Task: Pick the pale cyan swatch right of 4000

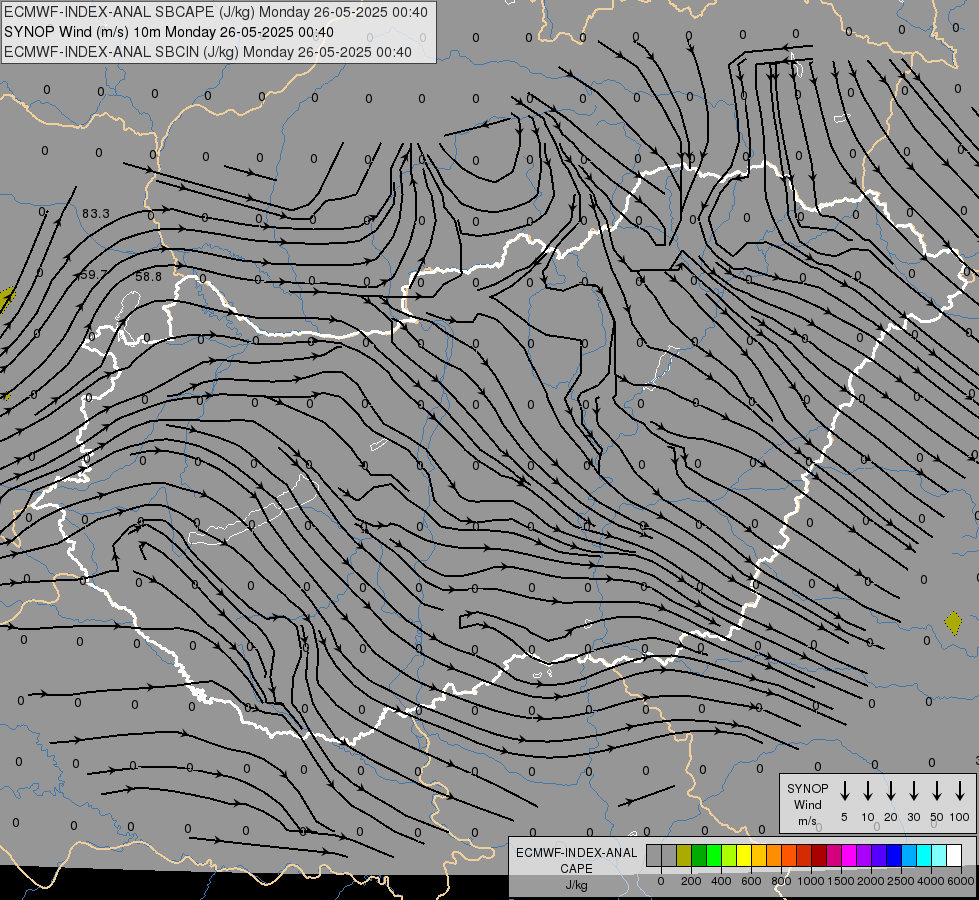Action: coord(940,855)
